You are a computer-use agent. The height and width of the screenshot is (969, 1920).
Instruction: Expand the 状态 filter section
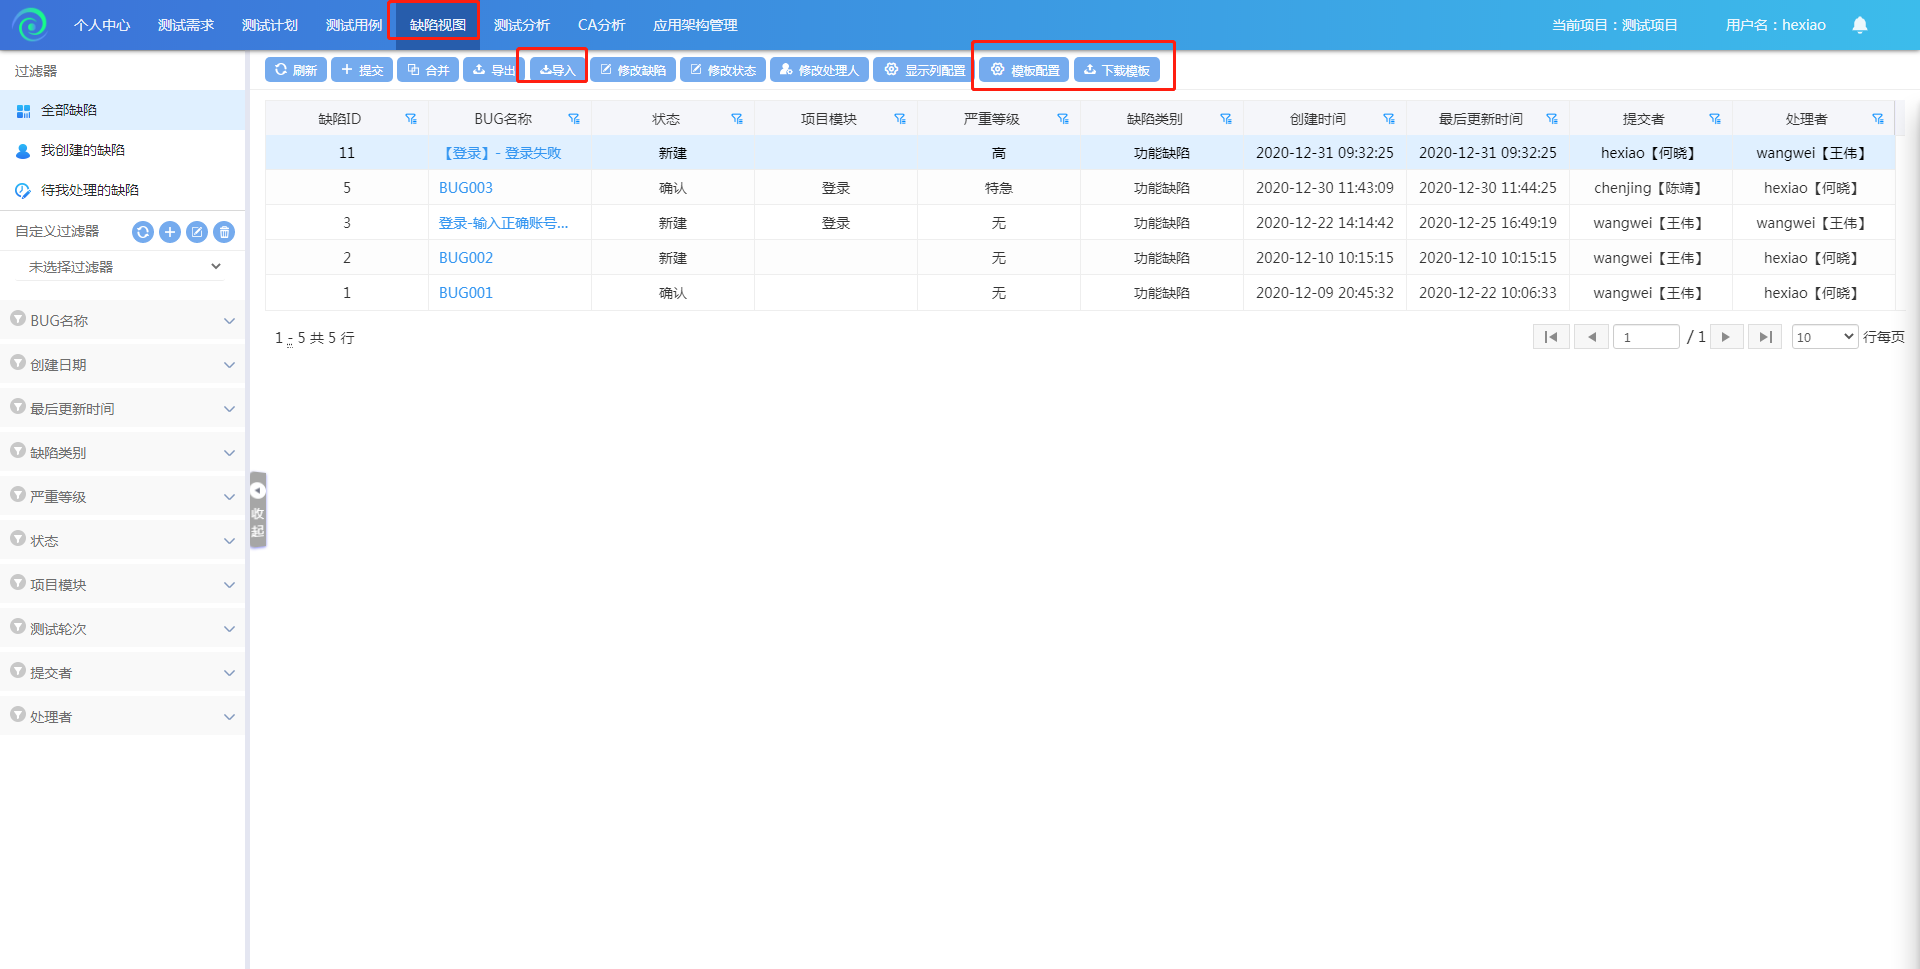(122, 541)
